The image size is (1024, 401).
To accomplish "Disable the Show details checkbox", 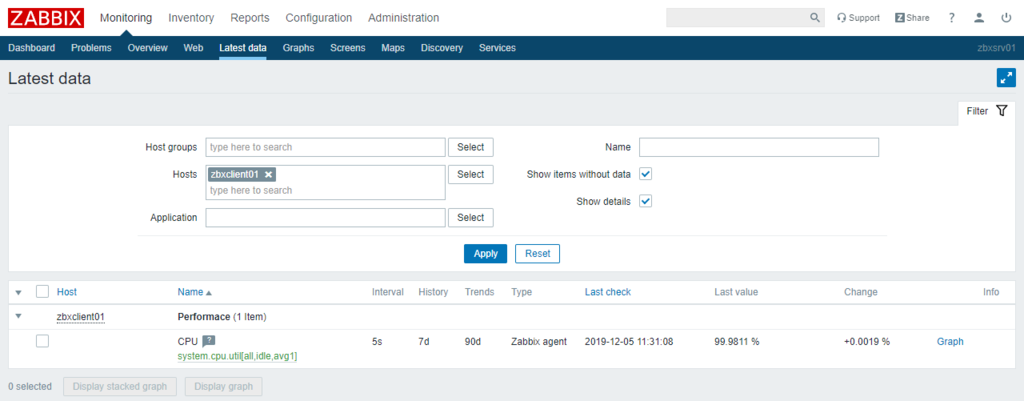I will [x=646, y=201].
